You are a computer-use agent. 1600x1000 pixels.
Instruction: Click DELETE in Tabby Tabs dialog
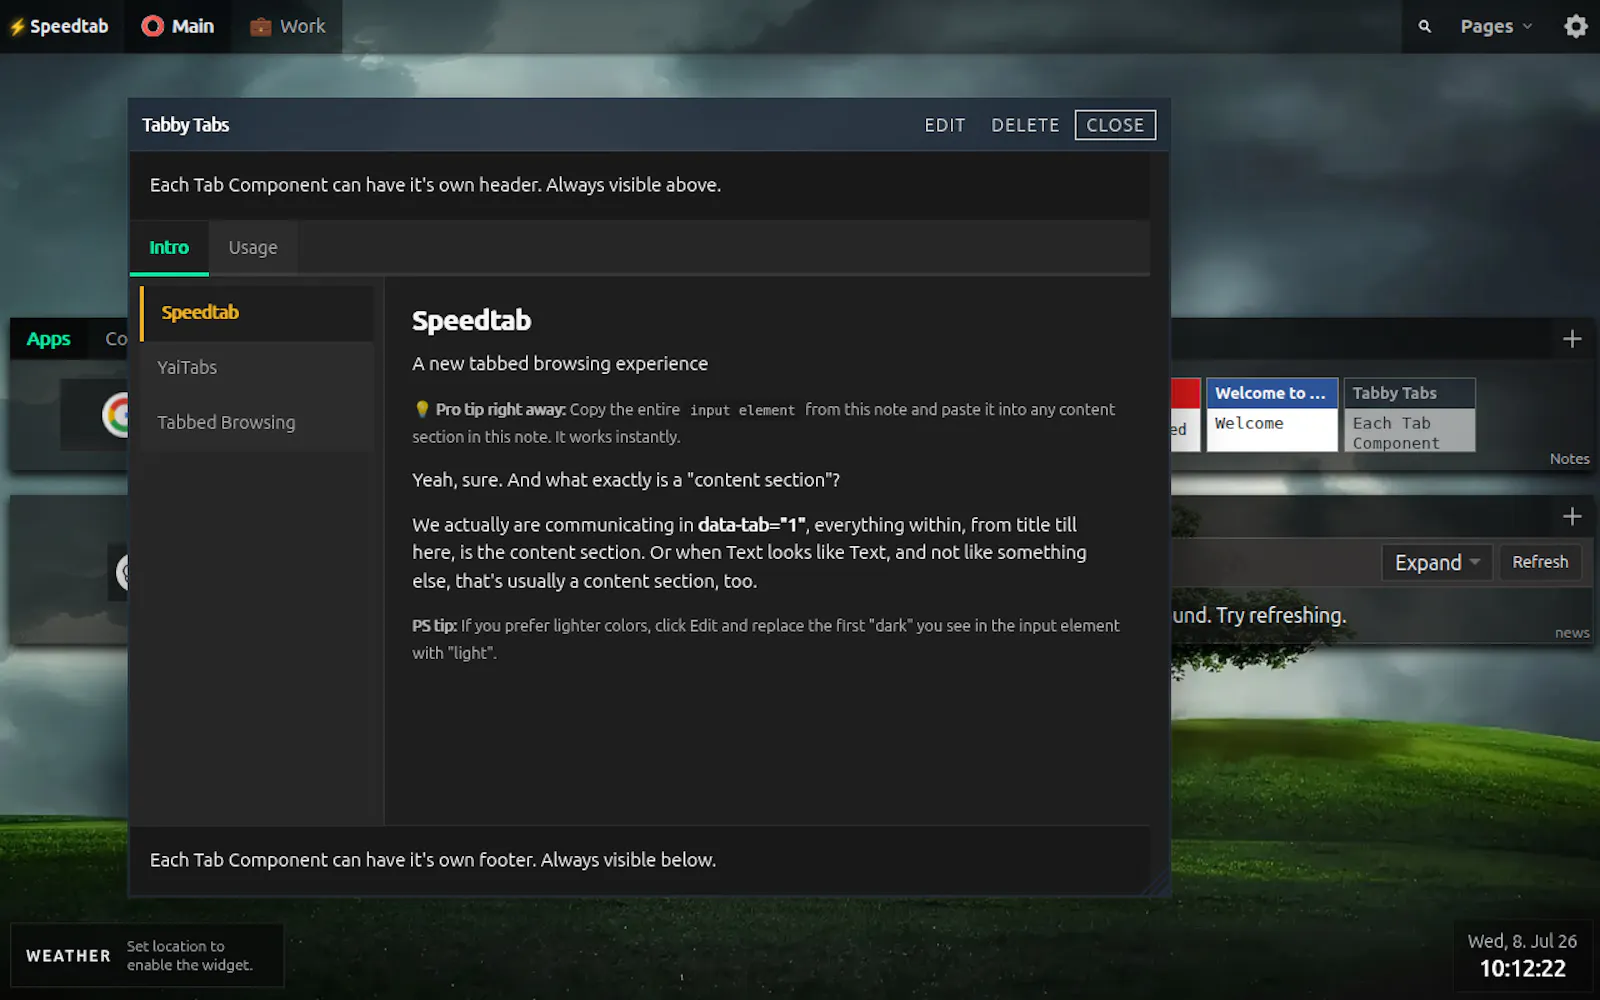[1025, 125]
